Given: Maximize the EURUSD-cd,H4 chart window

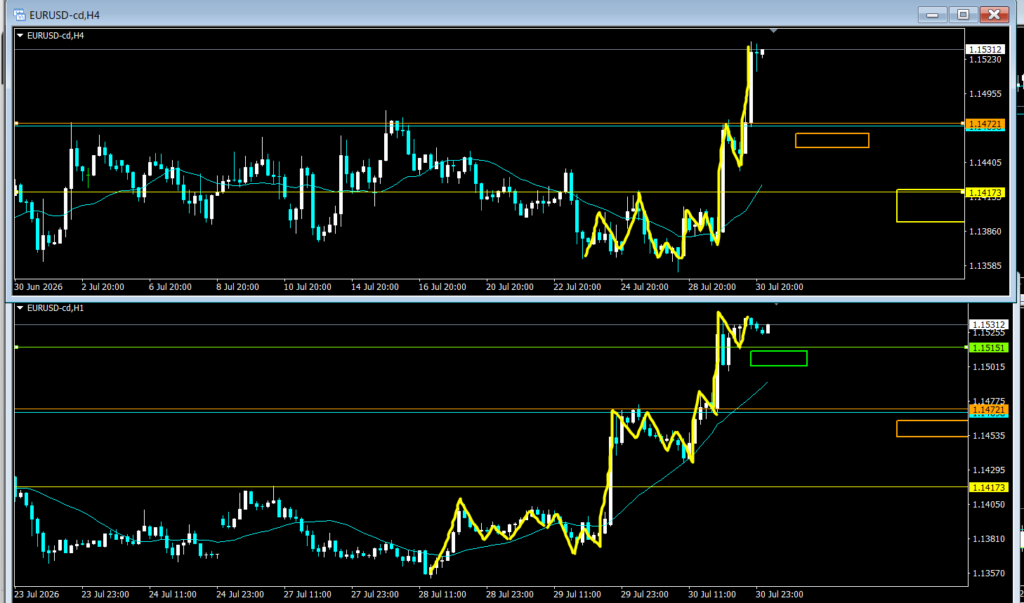Looking at the screenshot, I should pyautogui.click(x=963, y=14).
